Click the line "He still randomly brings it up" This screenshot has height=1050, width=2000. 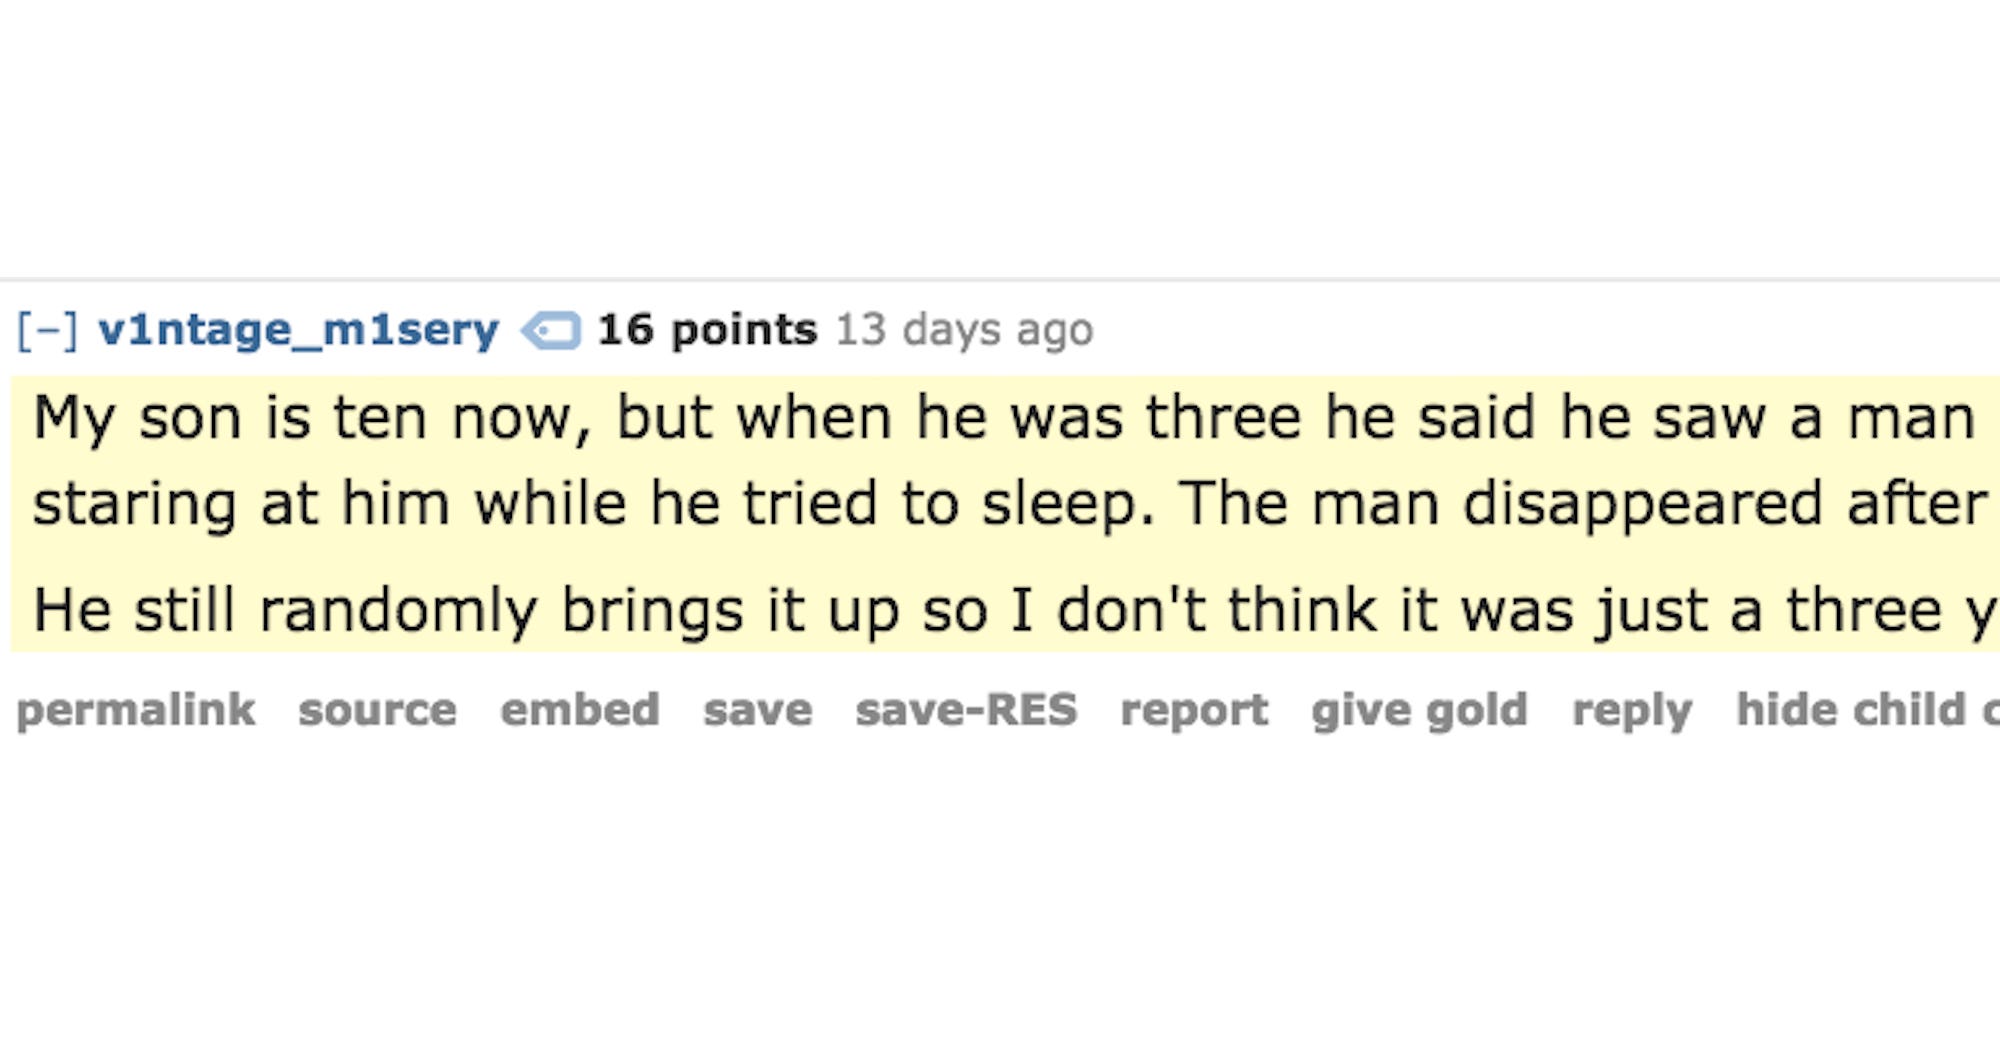[x=1016, y=610]
